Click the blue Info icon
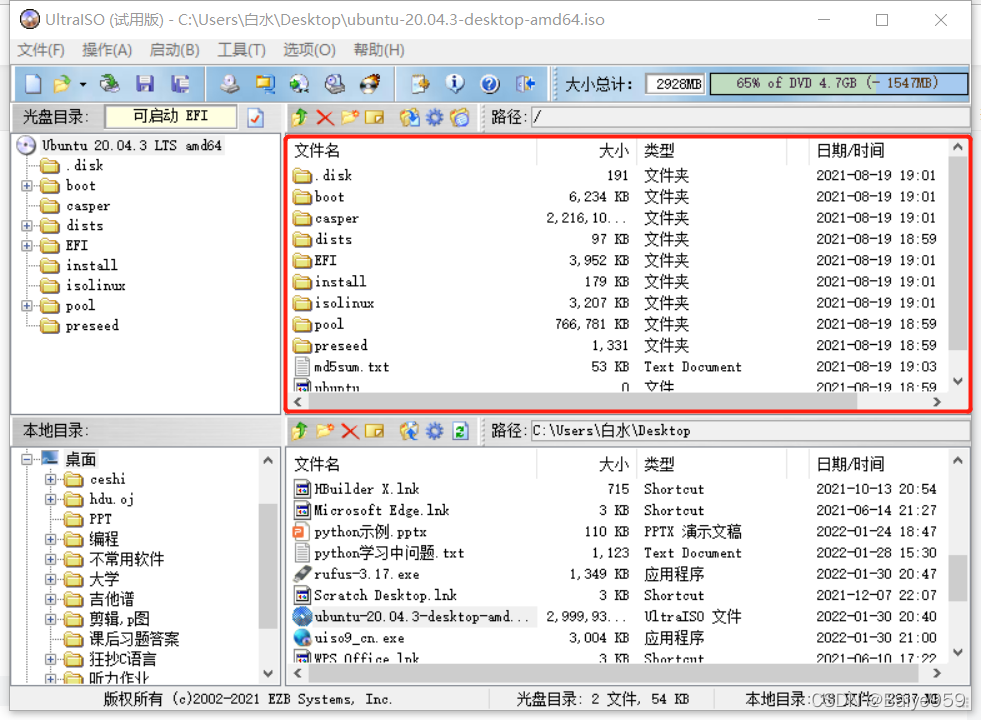Viewport: 981px width, 720px height. (x=455, y=83)
